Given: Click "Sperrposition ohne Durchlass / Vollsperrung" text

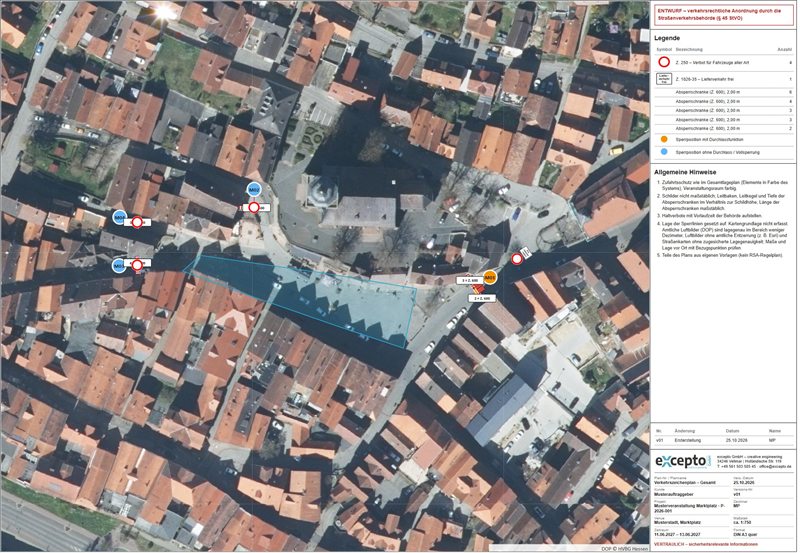Looking at the screenshot, I should pos(717,152).
